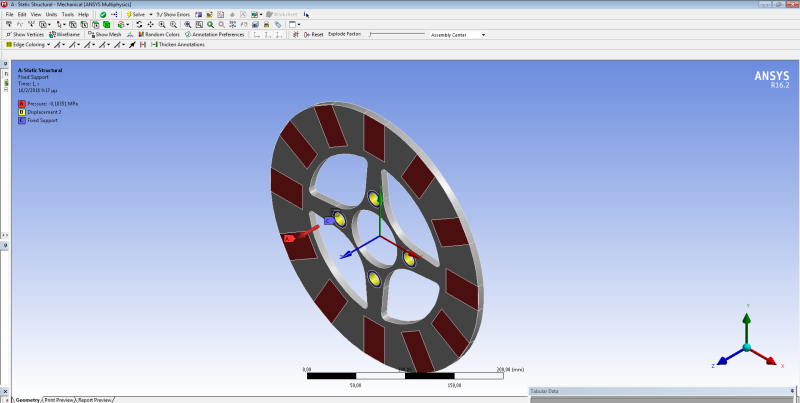
Task: Select the Zoom in/out tool
Action: click(162, 24)
